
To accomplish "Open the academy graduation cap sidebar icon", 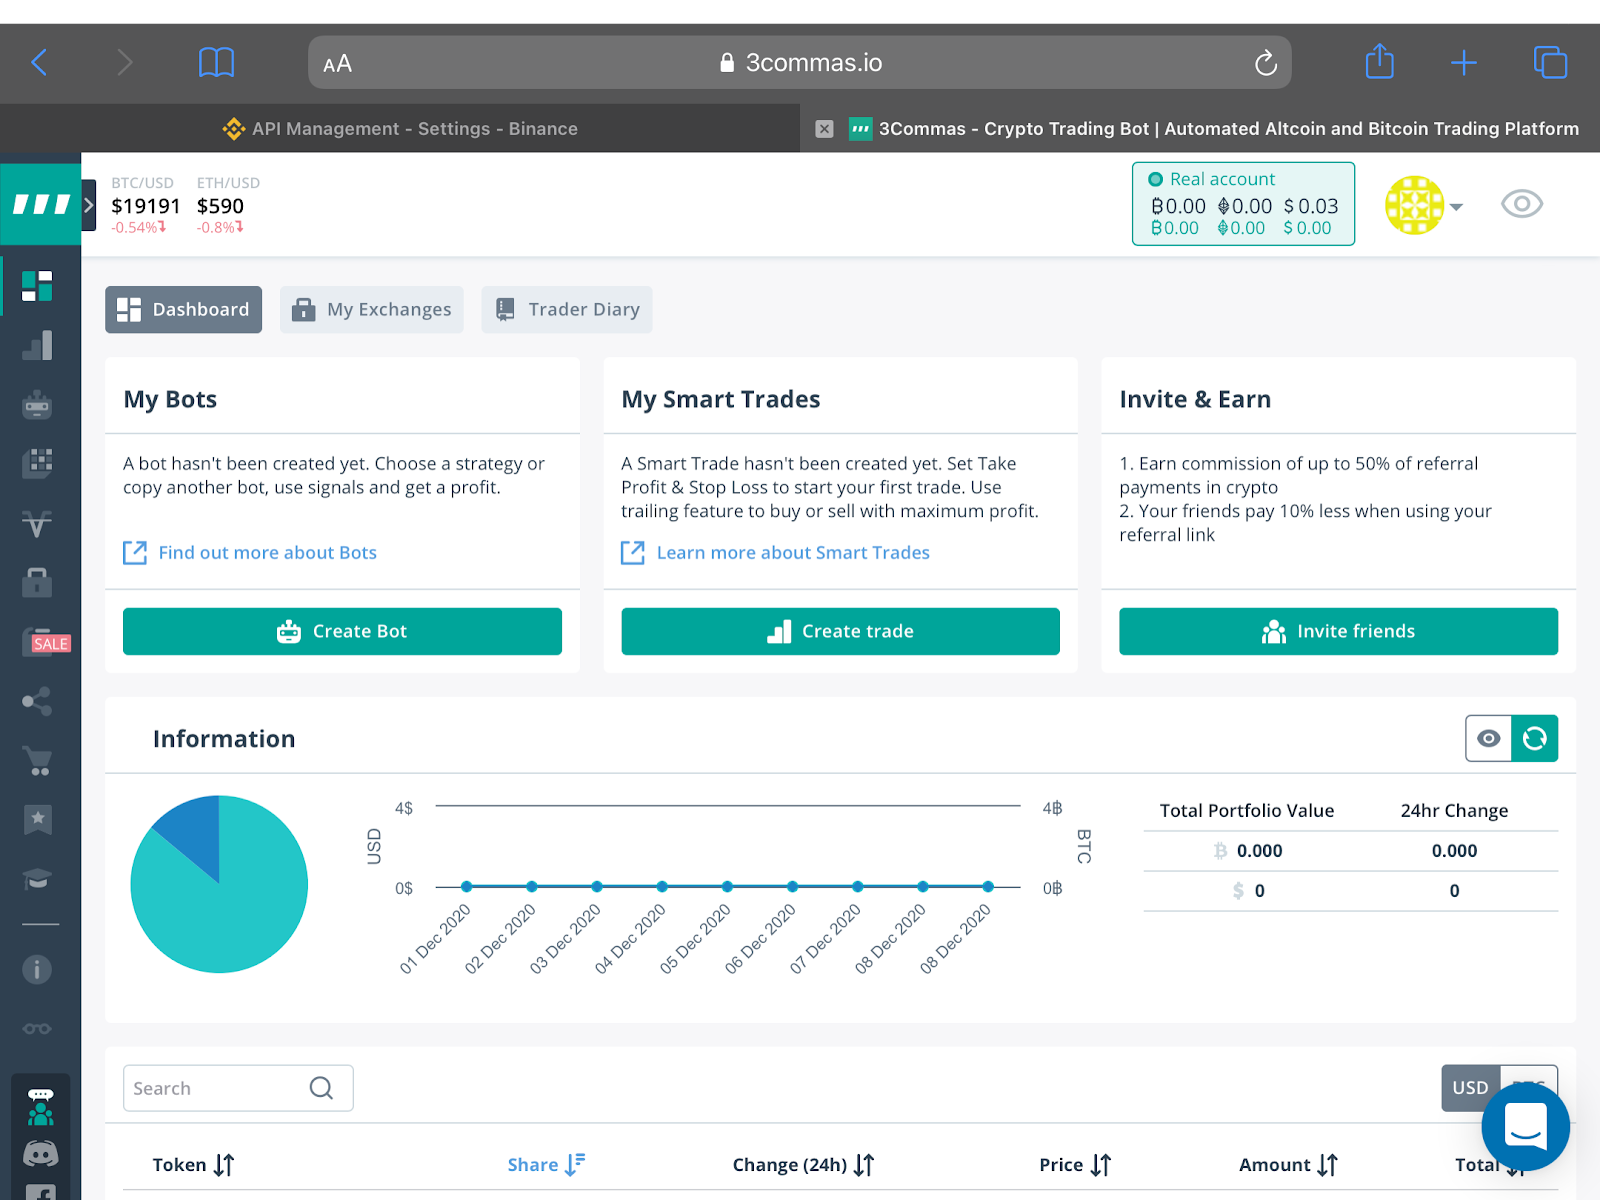I will [x=37, y=879].
